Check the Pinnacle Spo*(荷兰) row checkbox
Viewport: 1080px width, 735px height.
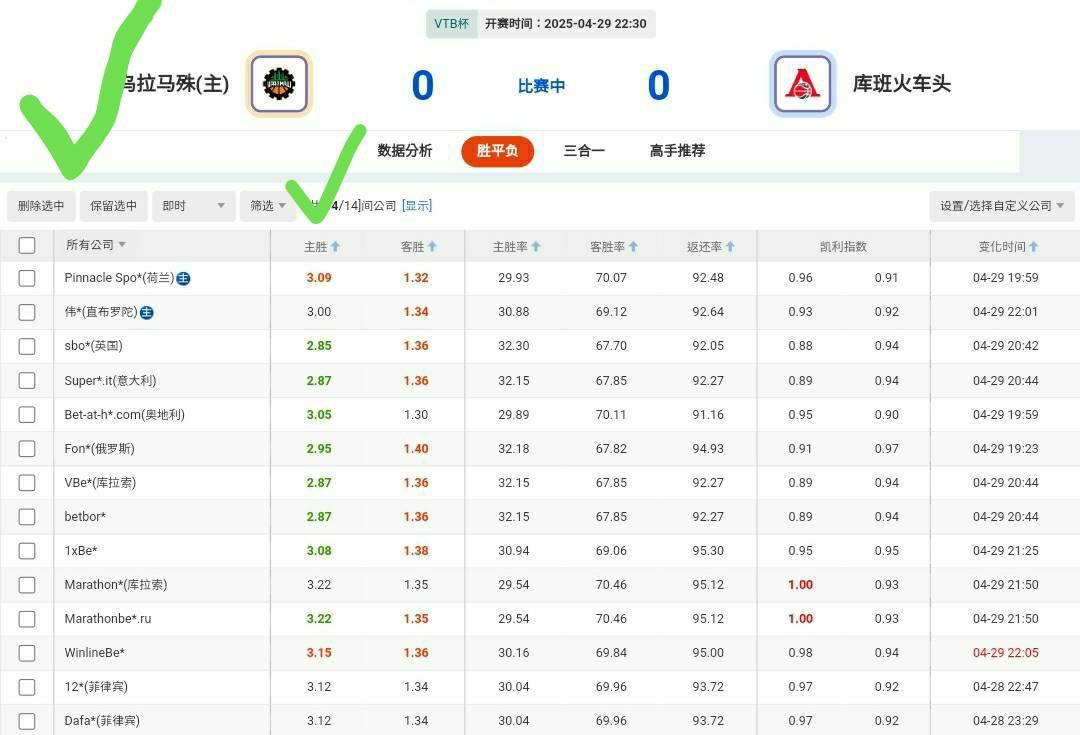click(x=27, y=278)
